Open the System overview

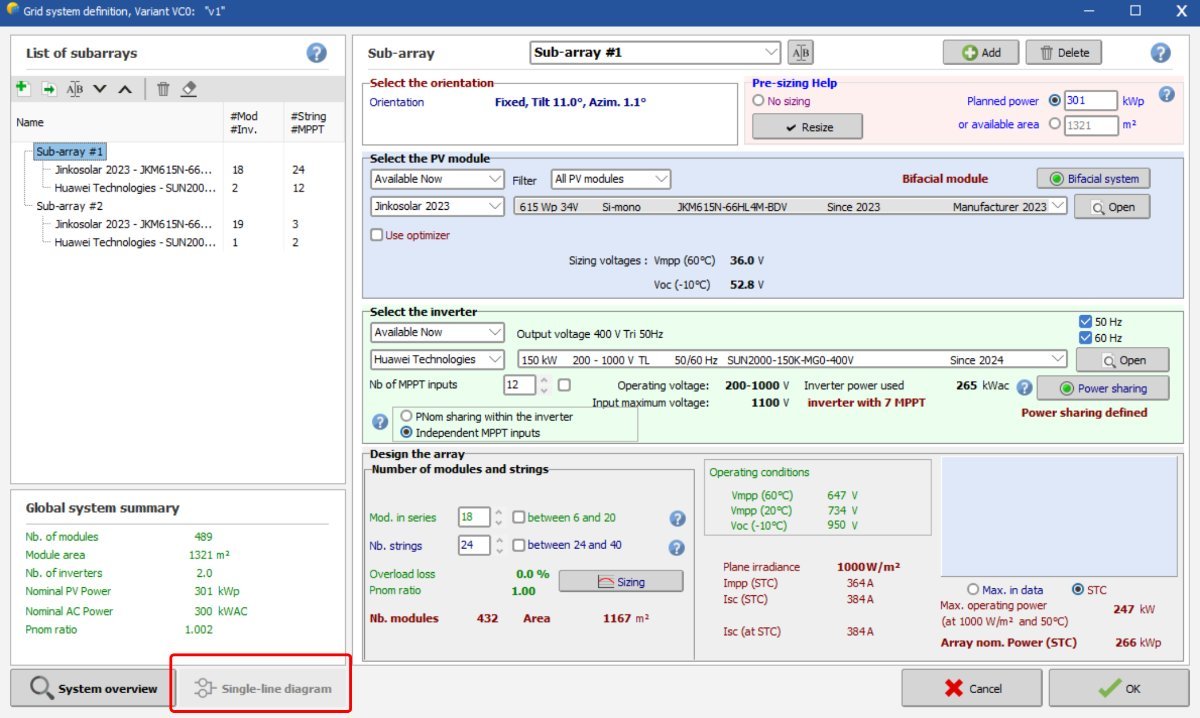(x=93, y=688)
